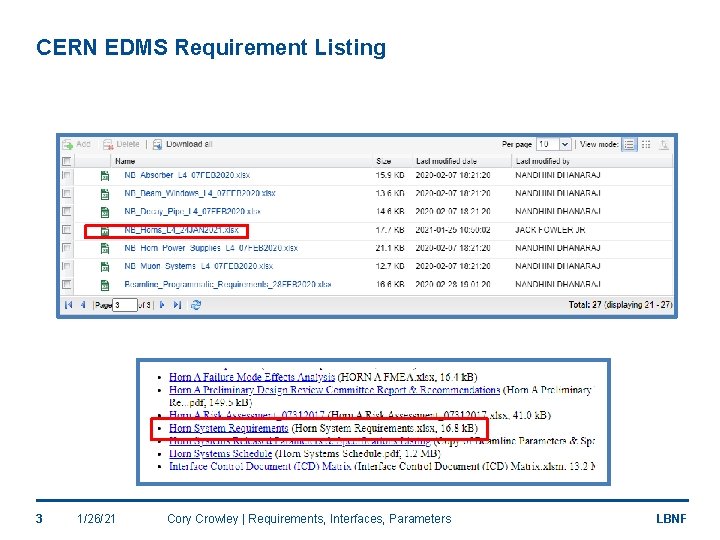Tick checkbox for NB_Beam_Windows row
The height and width of the screenshot is (540, 720).
tap(67, 194)
